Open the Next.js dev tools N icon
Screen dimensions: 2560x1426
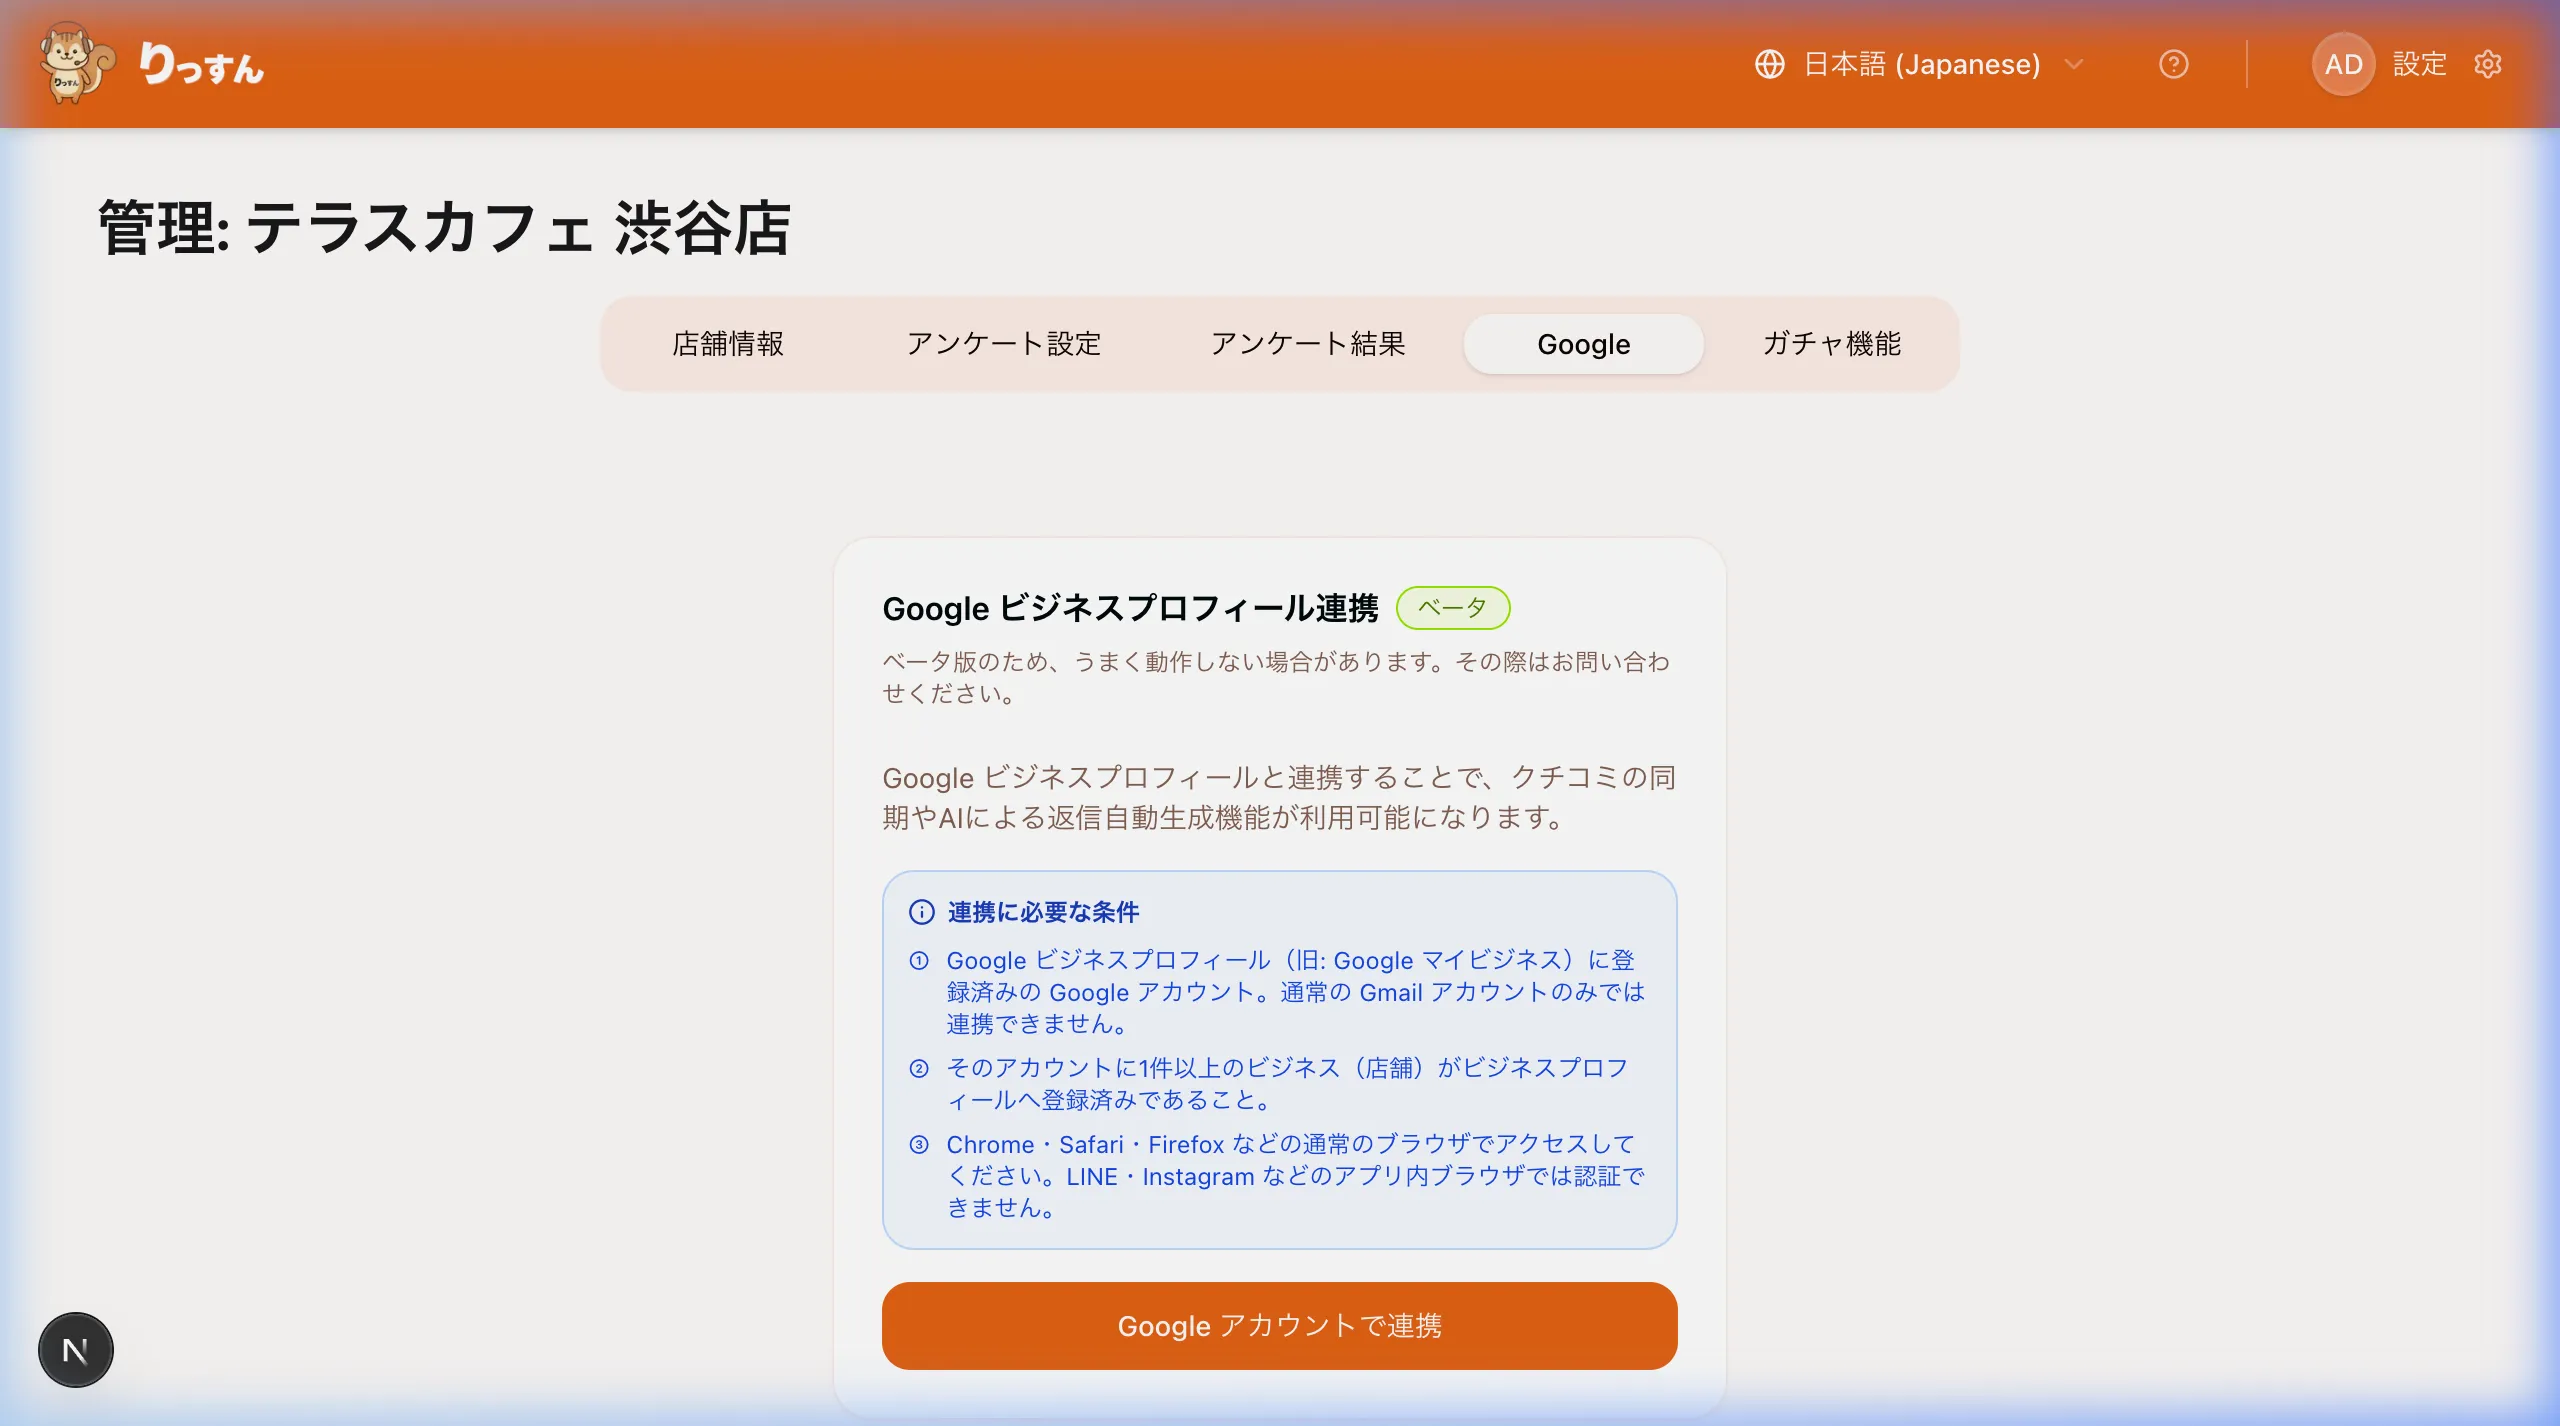pyautogui.click(x=76, y=1350)
